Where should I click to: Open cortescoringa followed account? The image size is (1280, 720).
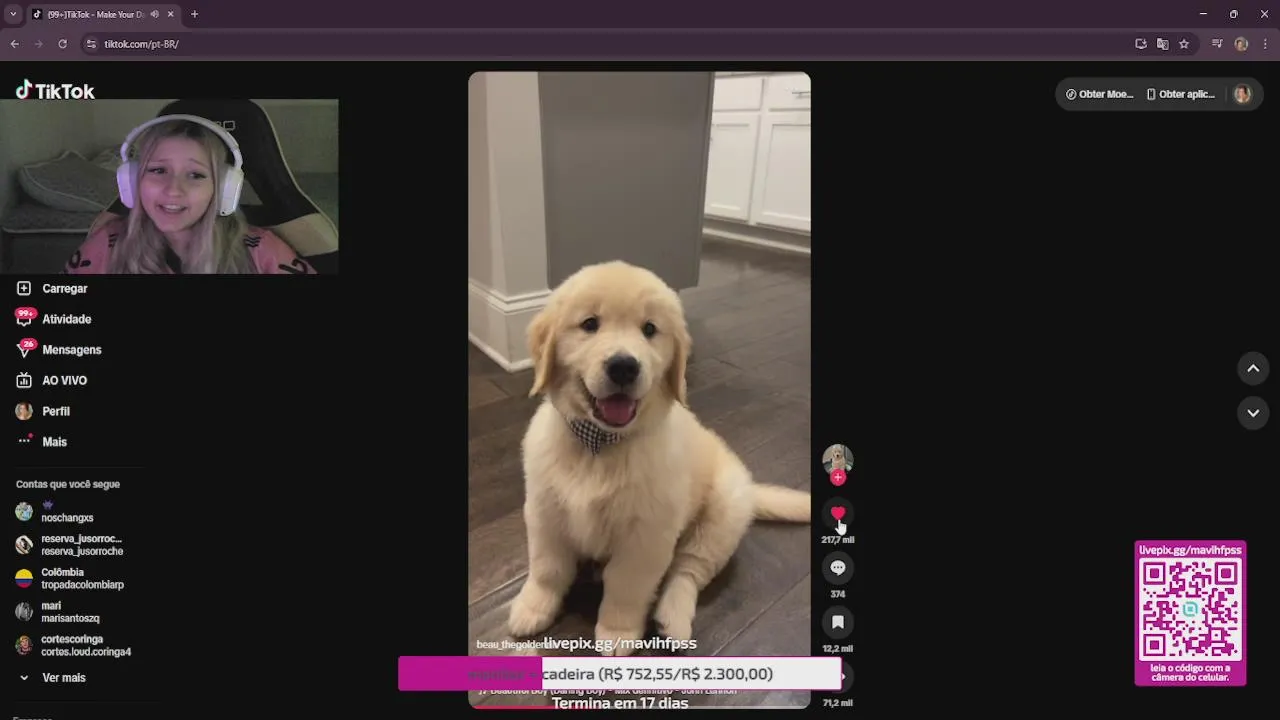click(x=74, y=645)
